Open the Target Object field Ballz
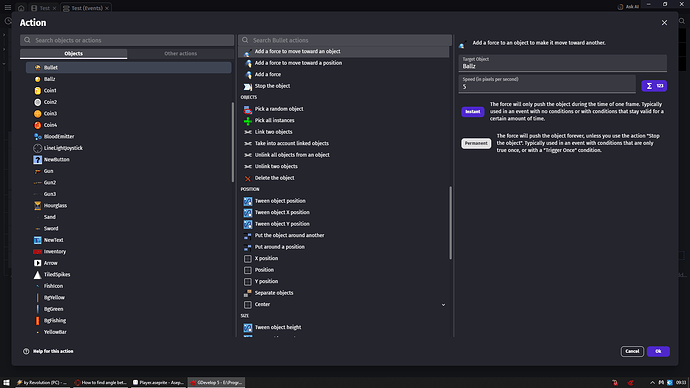 pos(562,63)
